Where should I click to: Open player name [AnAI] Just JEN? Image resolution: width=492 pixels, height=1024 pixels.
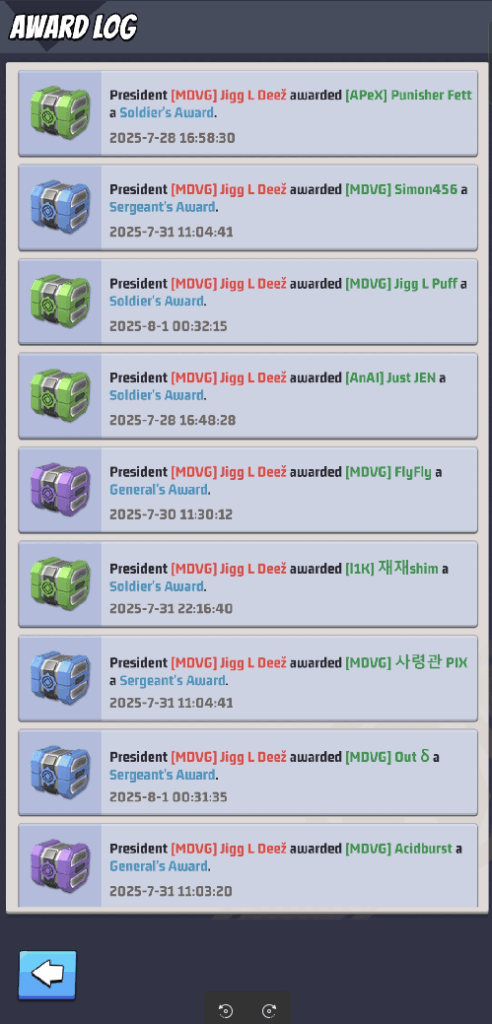pos(390,377)
